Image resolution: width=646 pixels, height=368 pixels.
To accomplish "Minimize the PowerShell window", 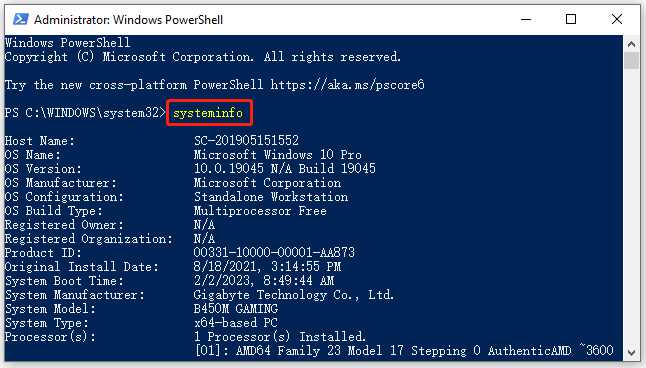I will coord(526,19).
